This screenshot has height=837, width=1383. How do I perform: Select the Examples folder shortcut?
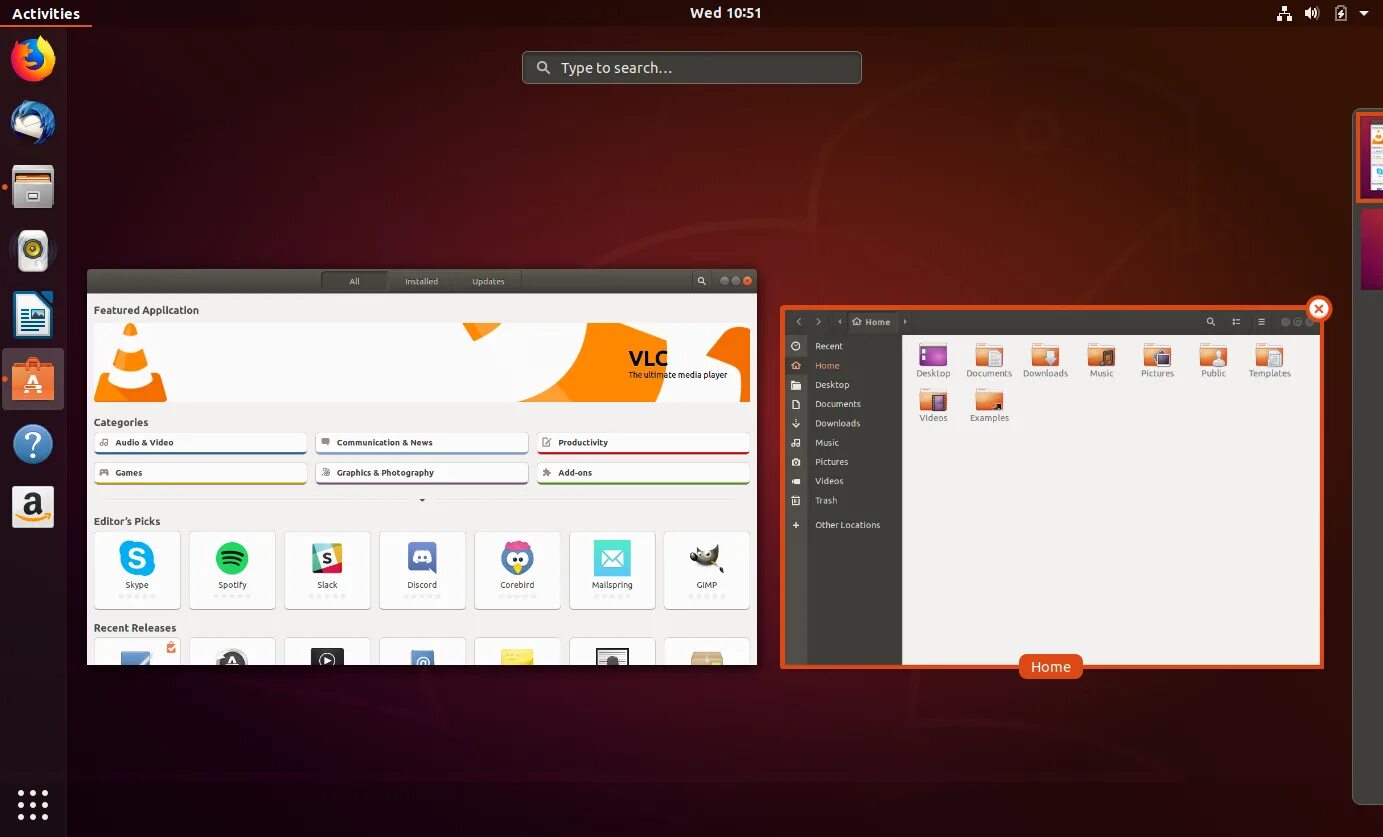click(989, 405)
